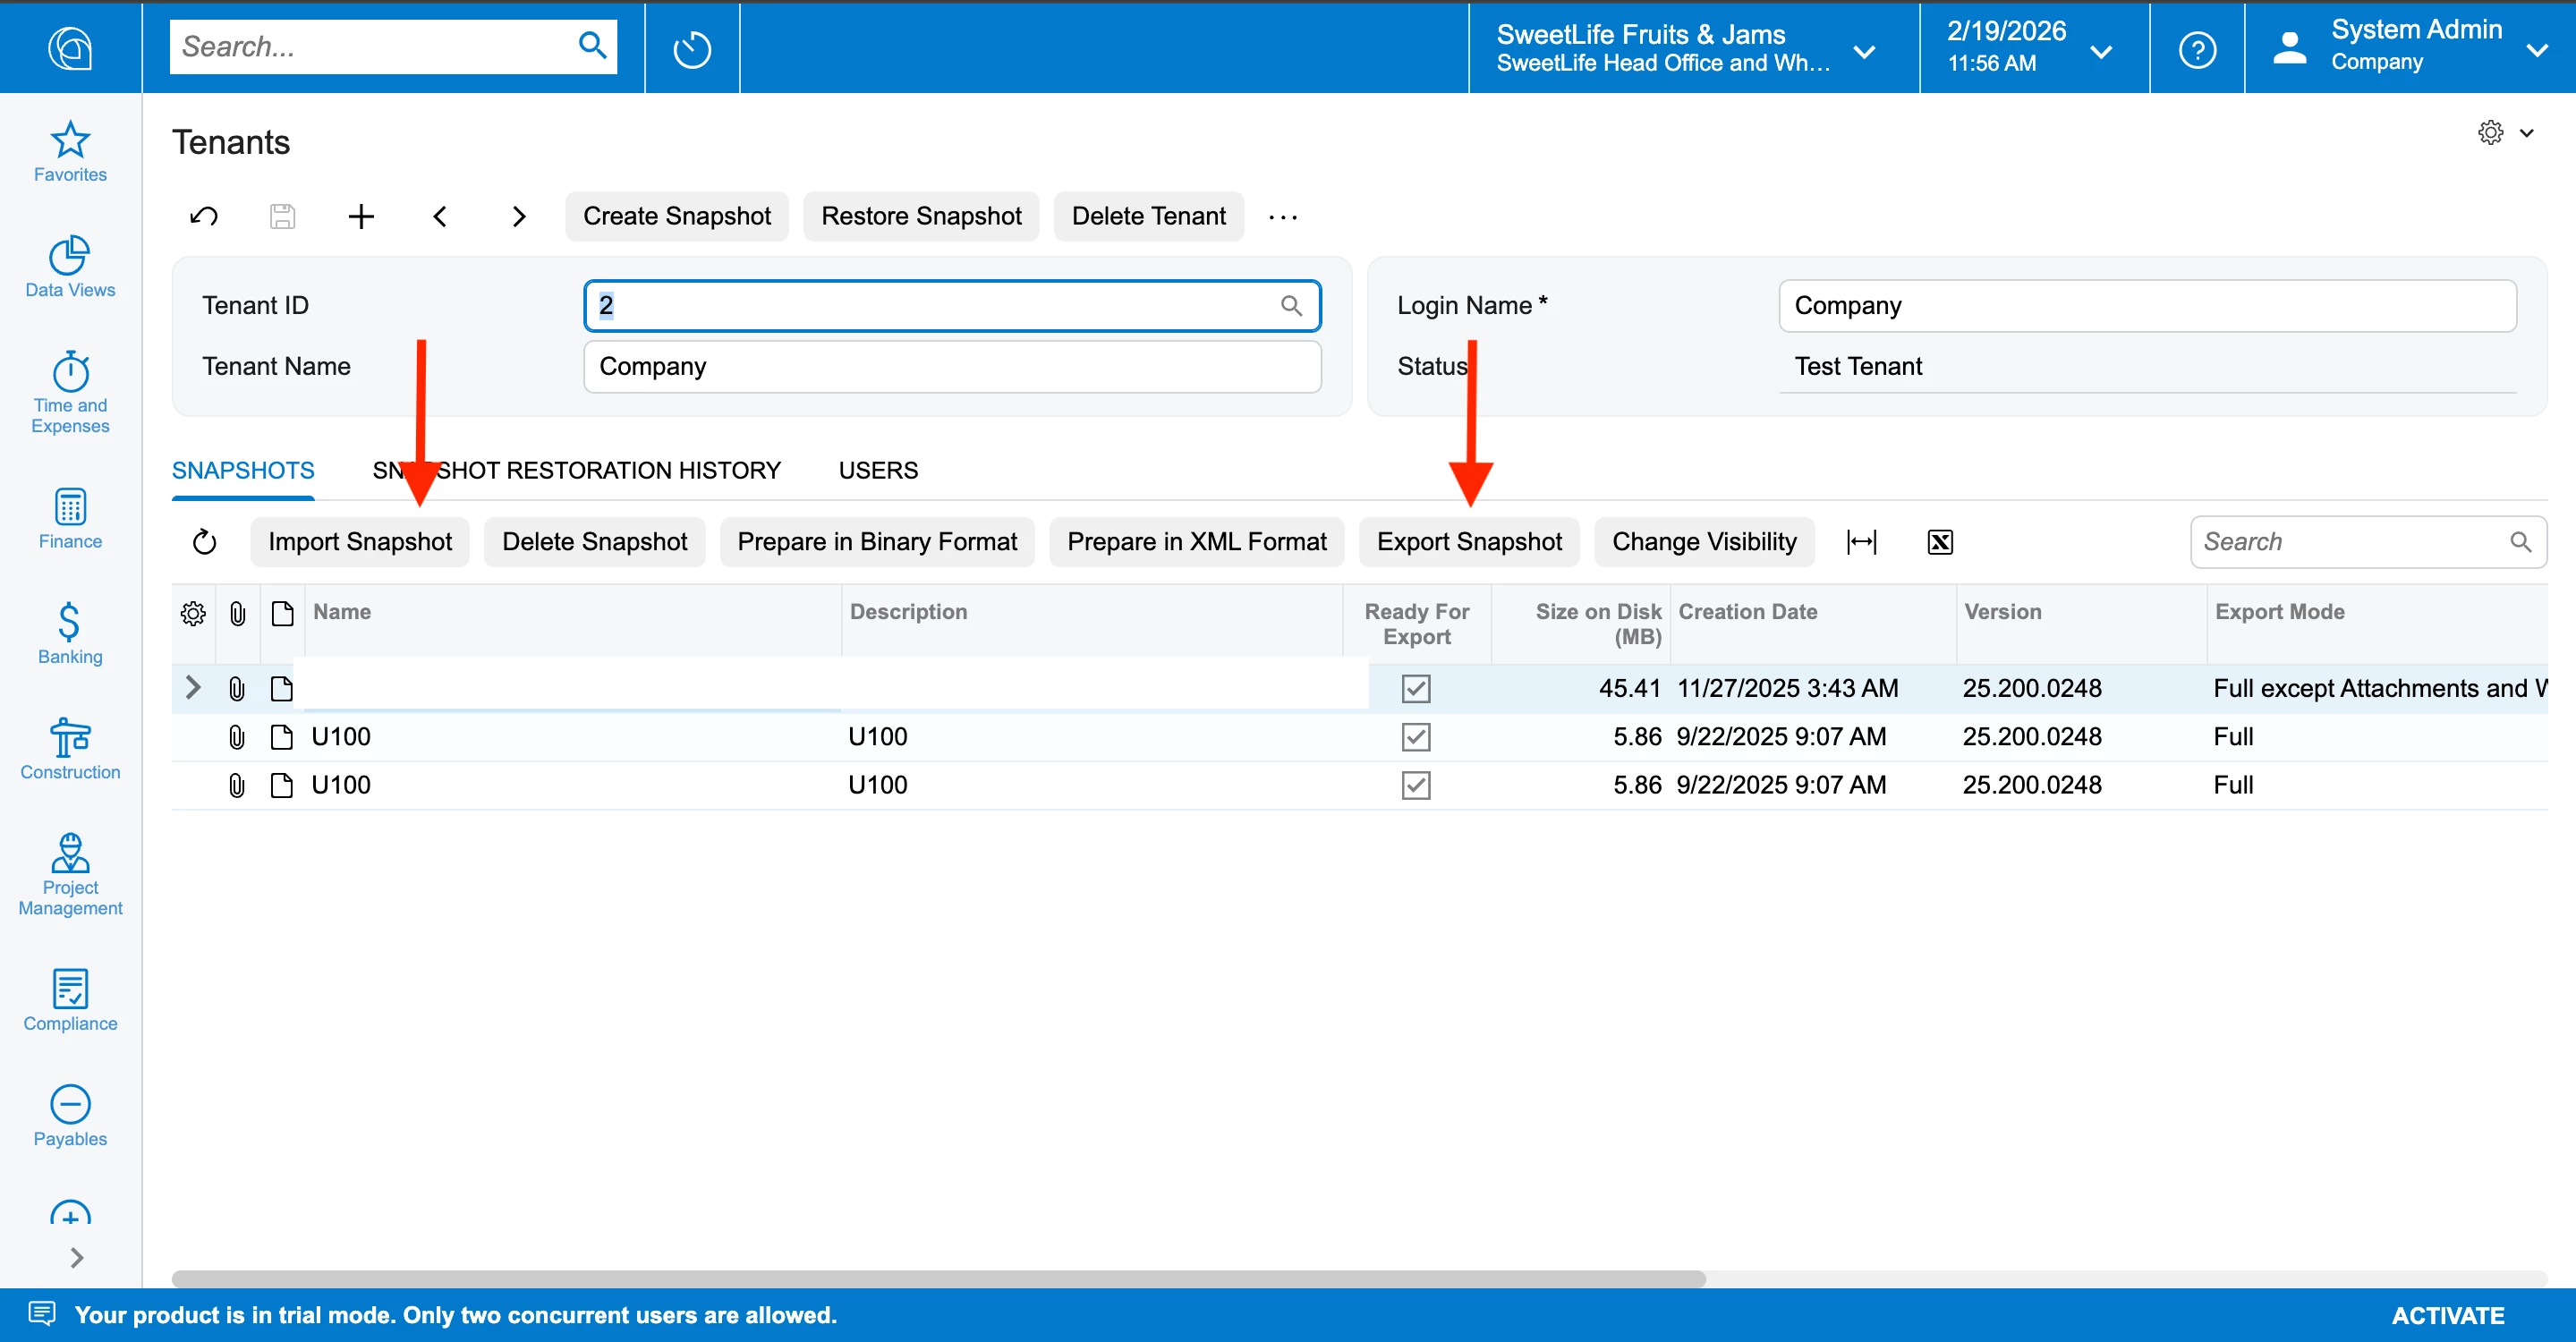
Task: Click the Export to Excel icon
Action: 1939,542
